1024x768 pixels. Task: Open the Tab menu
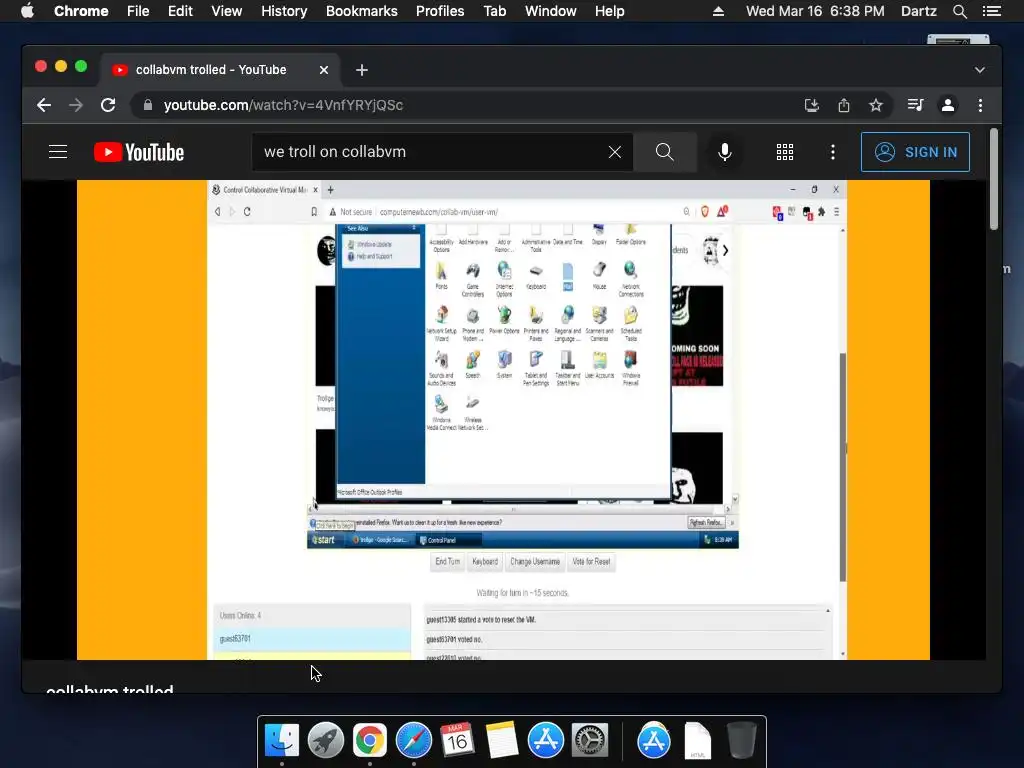494,11
